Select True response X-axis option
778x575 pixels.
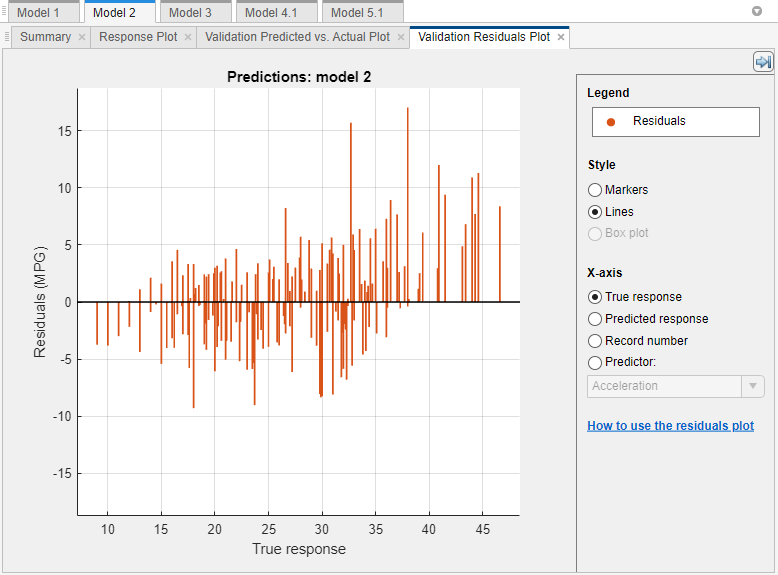(595, 297)
